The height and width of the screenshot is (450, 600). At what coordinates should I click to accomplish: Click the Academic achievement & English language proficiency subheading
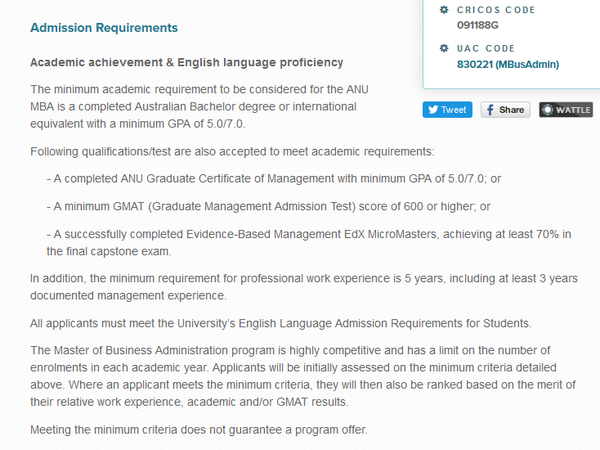[187, 62]
